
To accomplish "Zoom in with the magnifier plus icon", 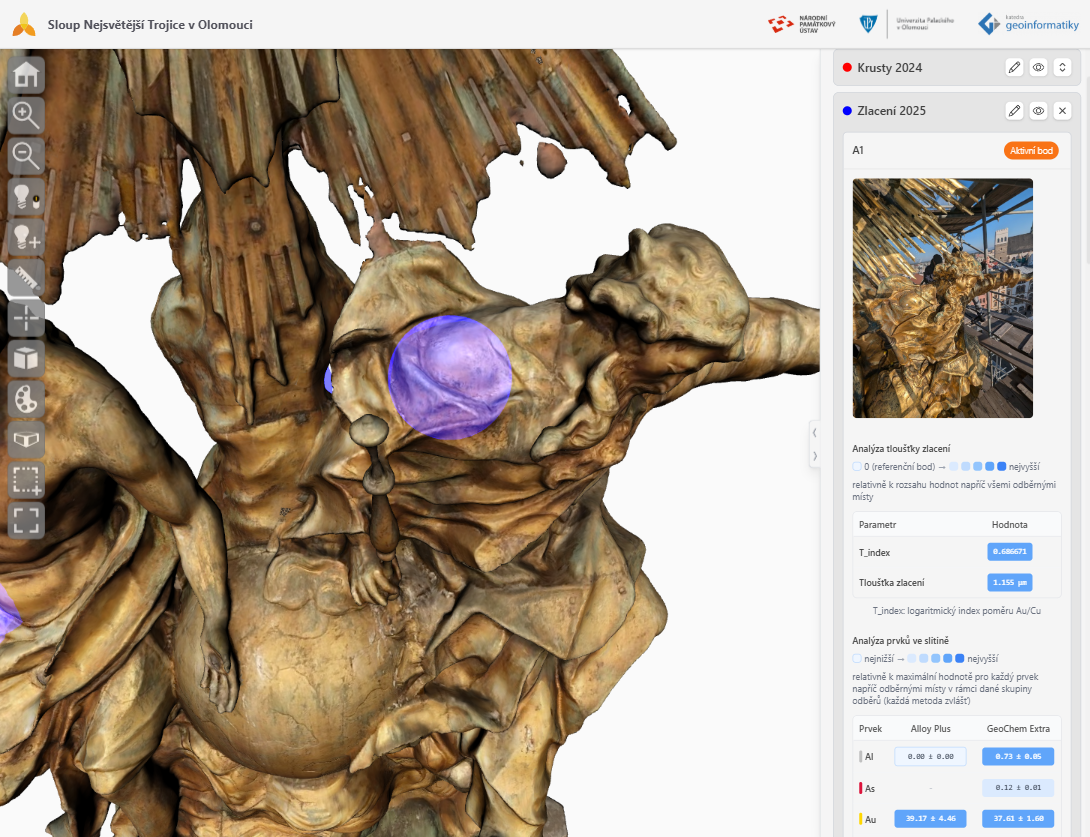I will coord(26,115).
